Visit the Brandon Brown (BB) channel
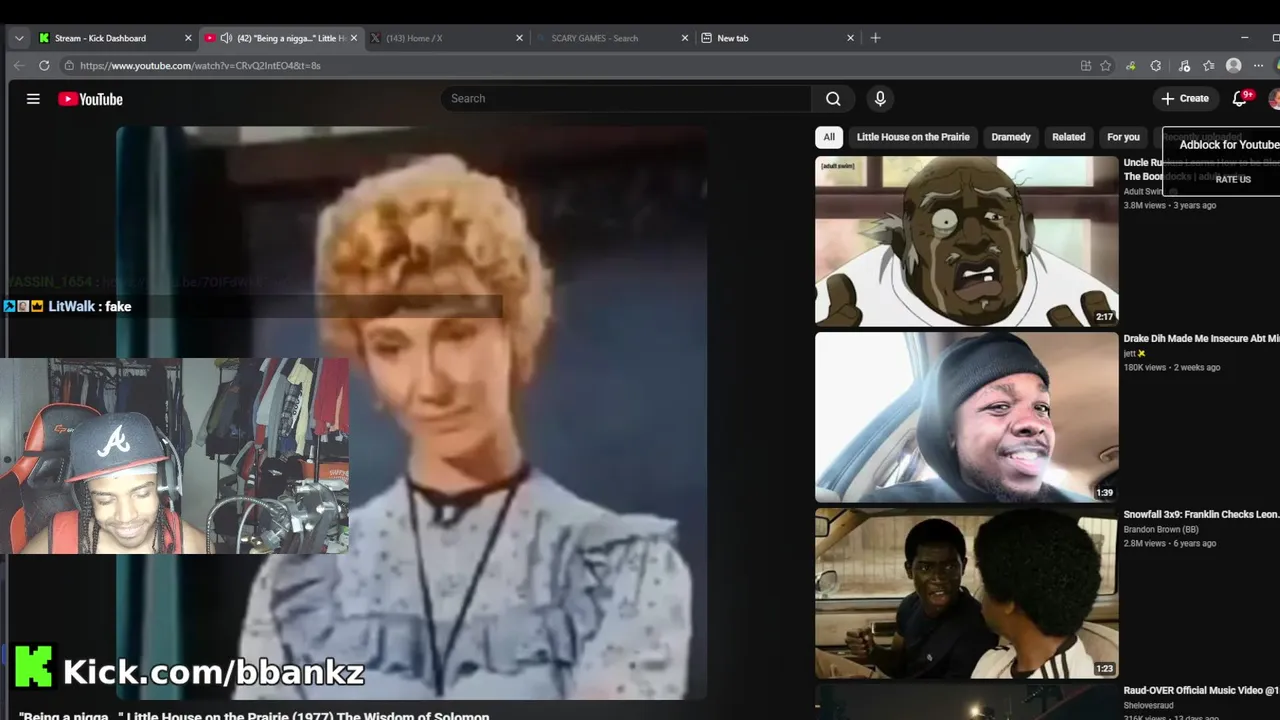1280x720 pixels. [x=1160, y=530]
